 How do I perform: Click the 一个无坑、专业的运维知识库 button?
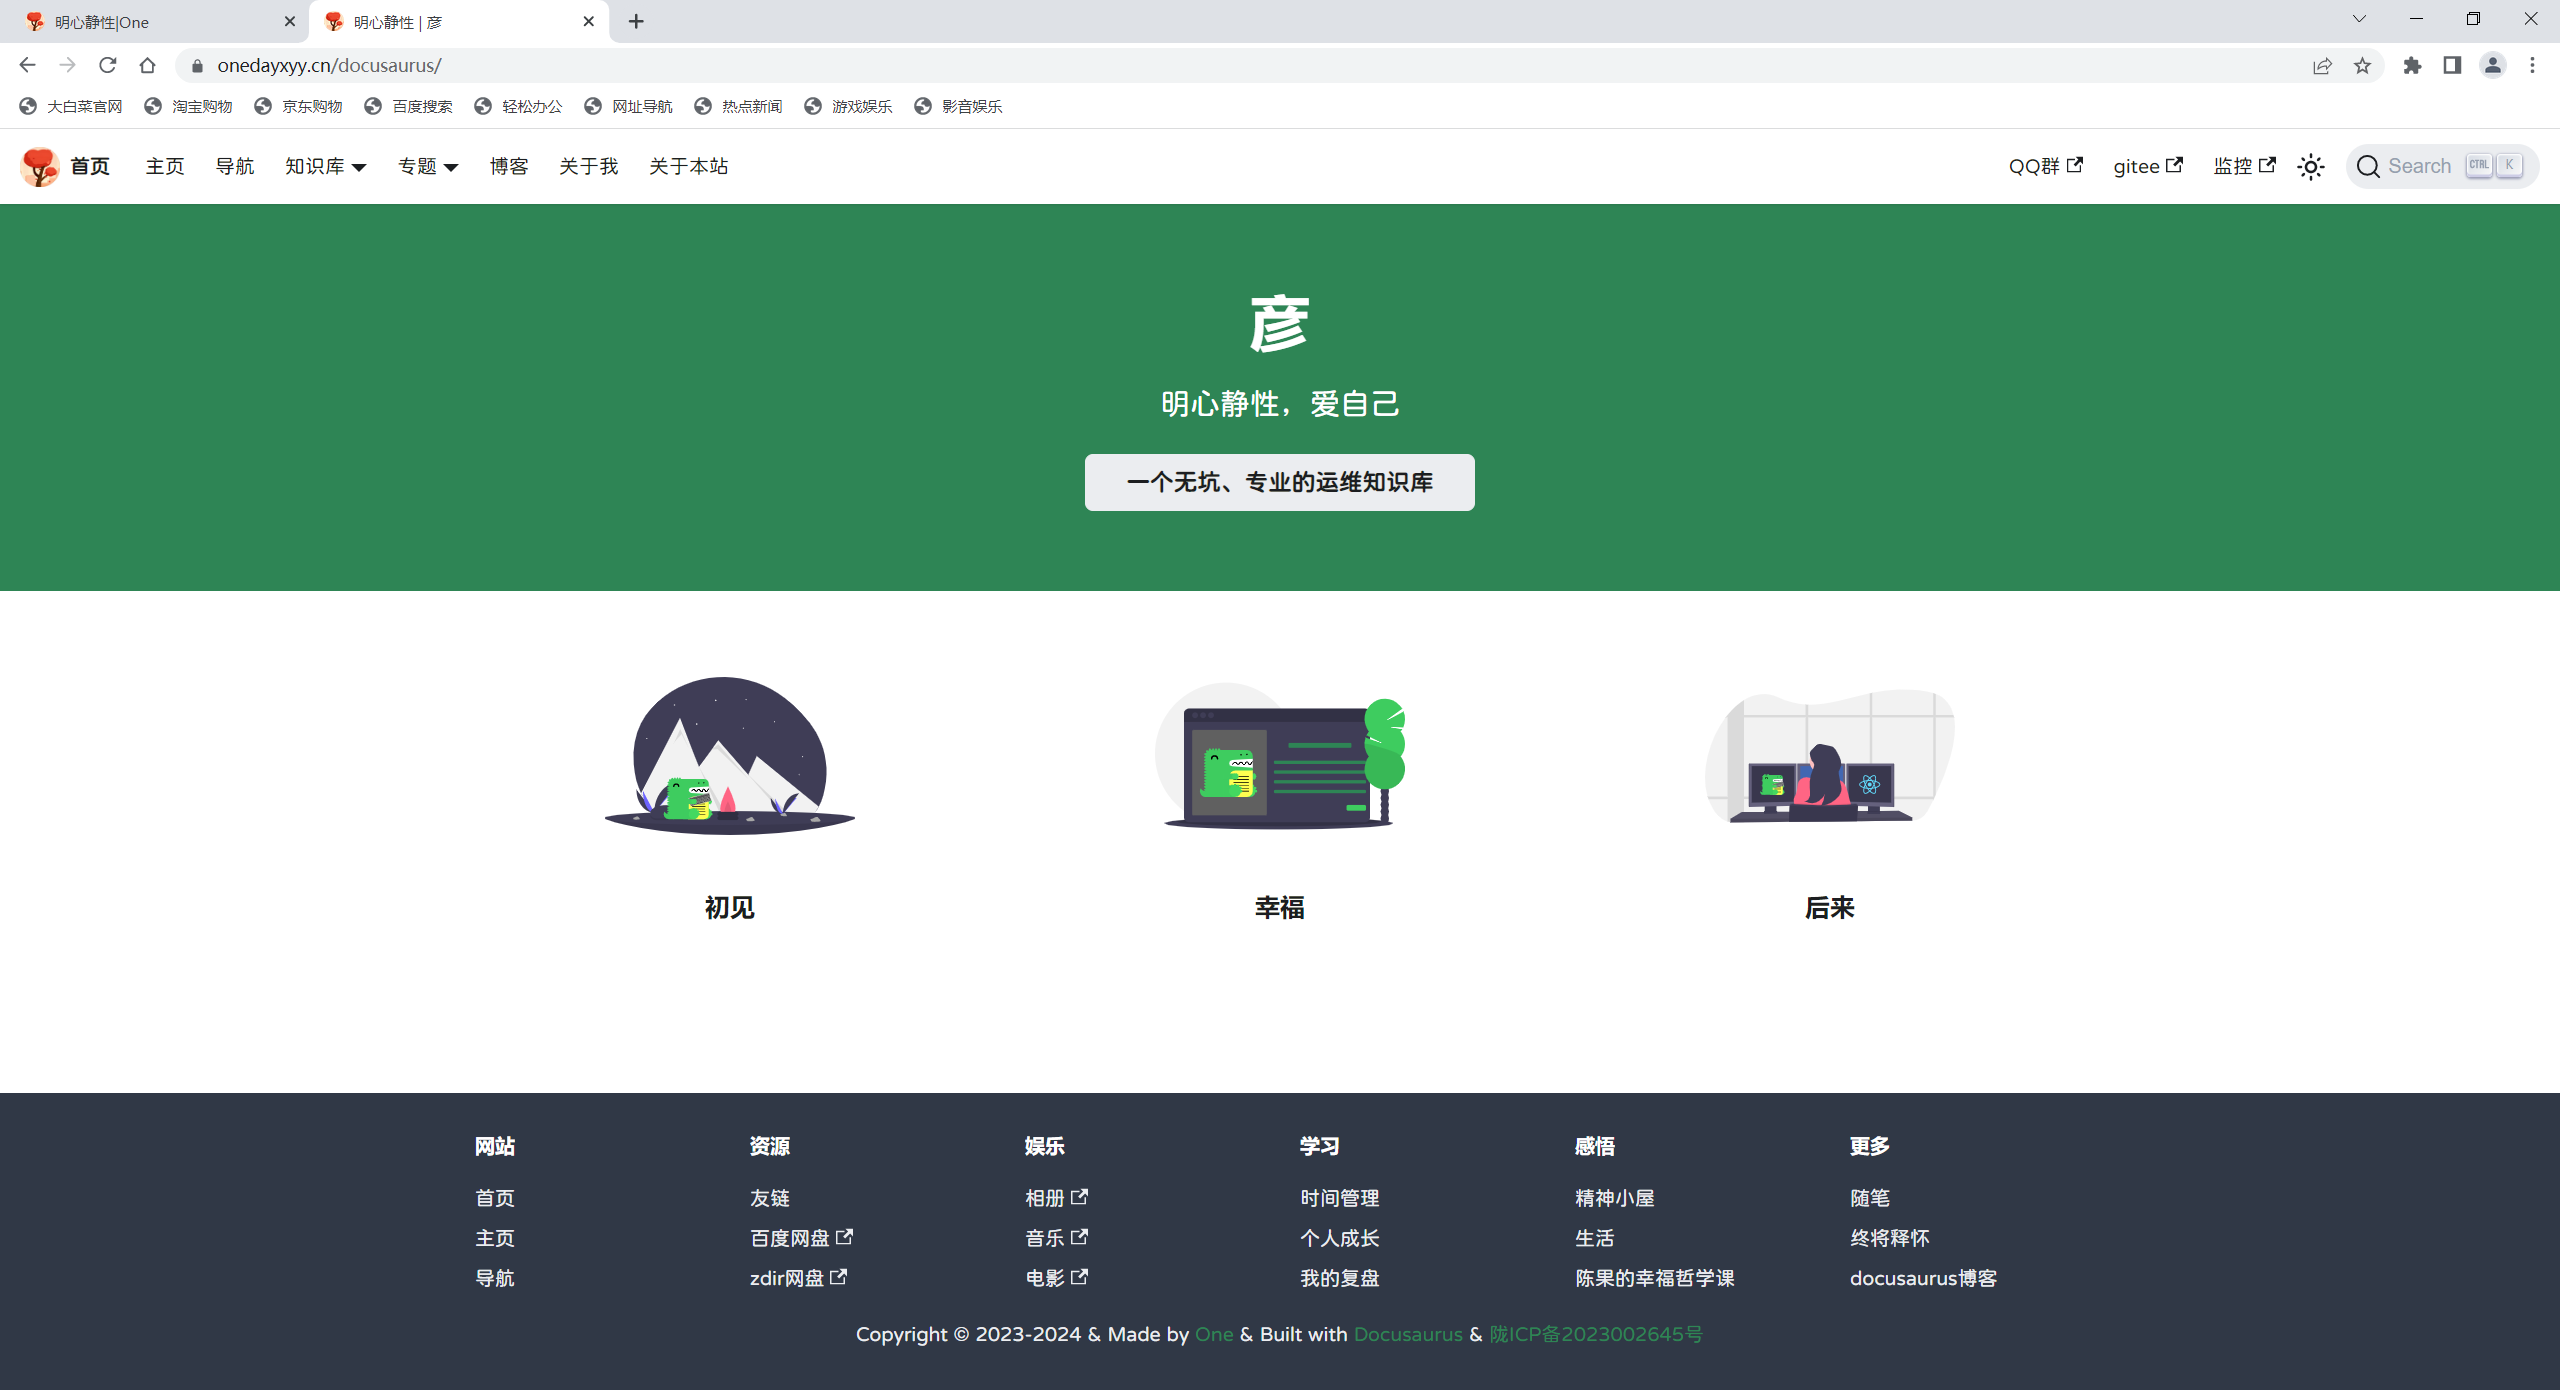pyautogui.click(x=1279, y=483)
